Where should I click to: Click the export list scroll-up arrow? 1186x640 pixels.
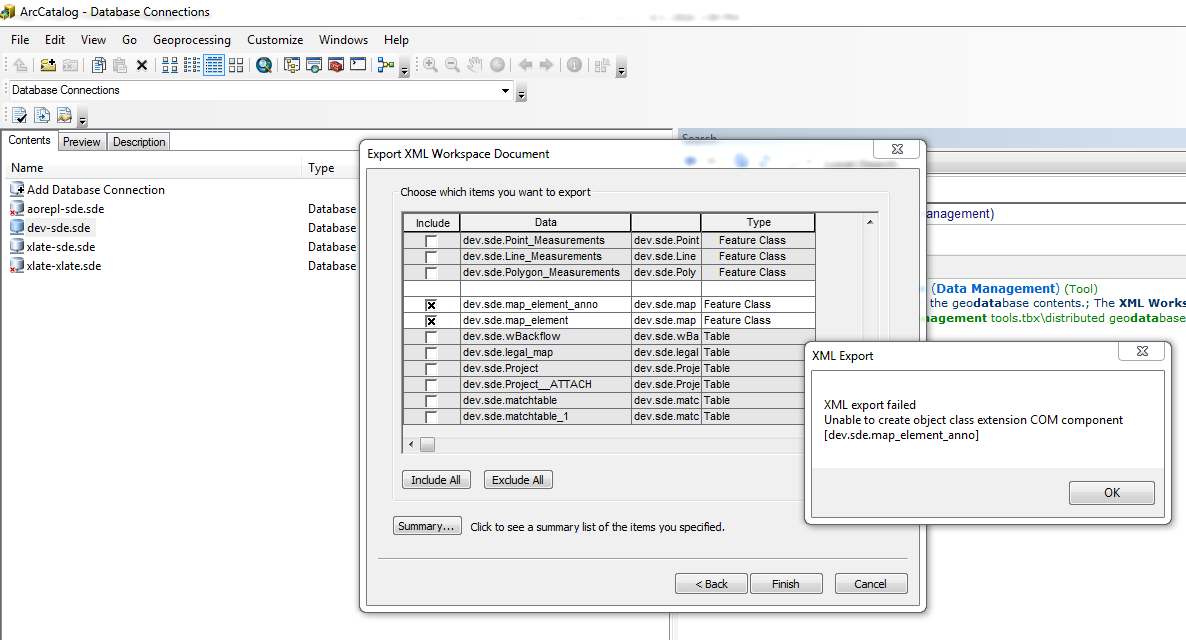coord(870,222)
